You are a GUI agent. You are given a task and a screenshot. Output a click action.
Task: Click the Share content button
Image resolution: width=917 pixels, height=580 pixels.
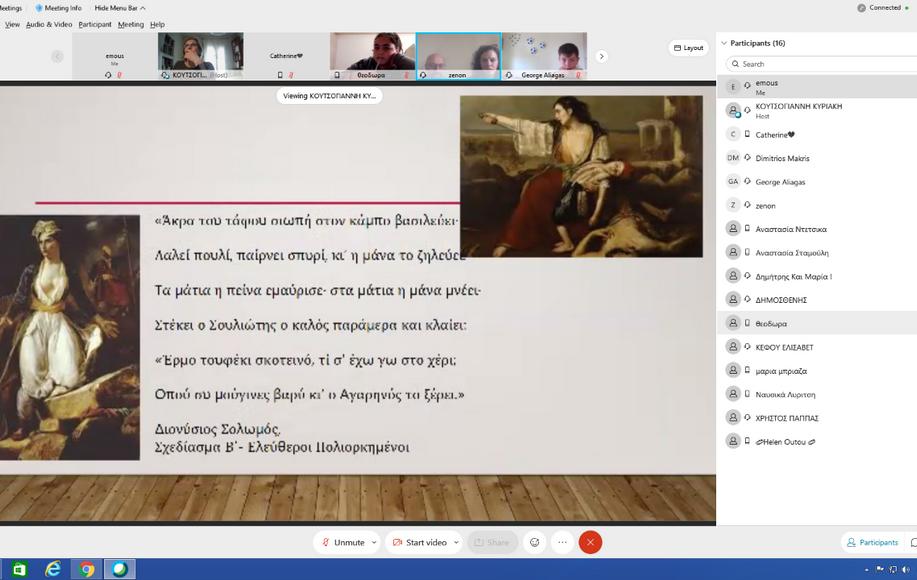click(x=492, y=543)
